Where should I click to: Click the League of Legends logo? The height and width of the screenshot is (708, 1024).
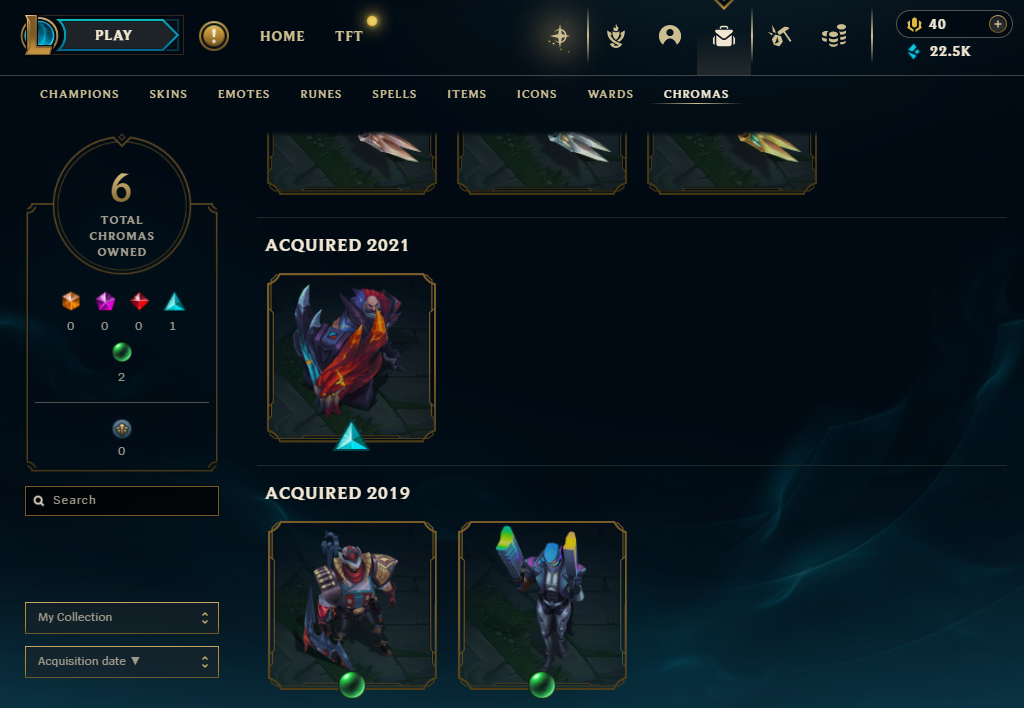click(38, 35)
